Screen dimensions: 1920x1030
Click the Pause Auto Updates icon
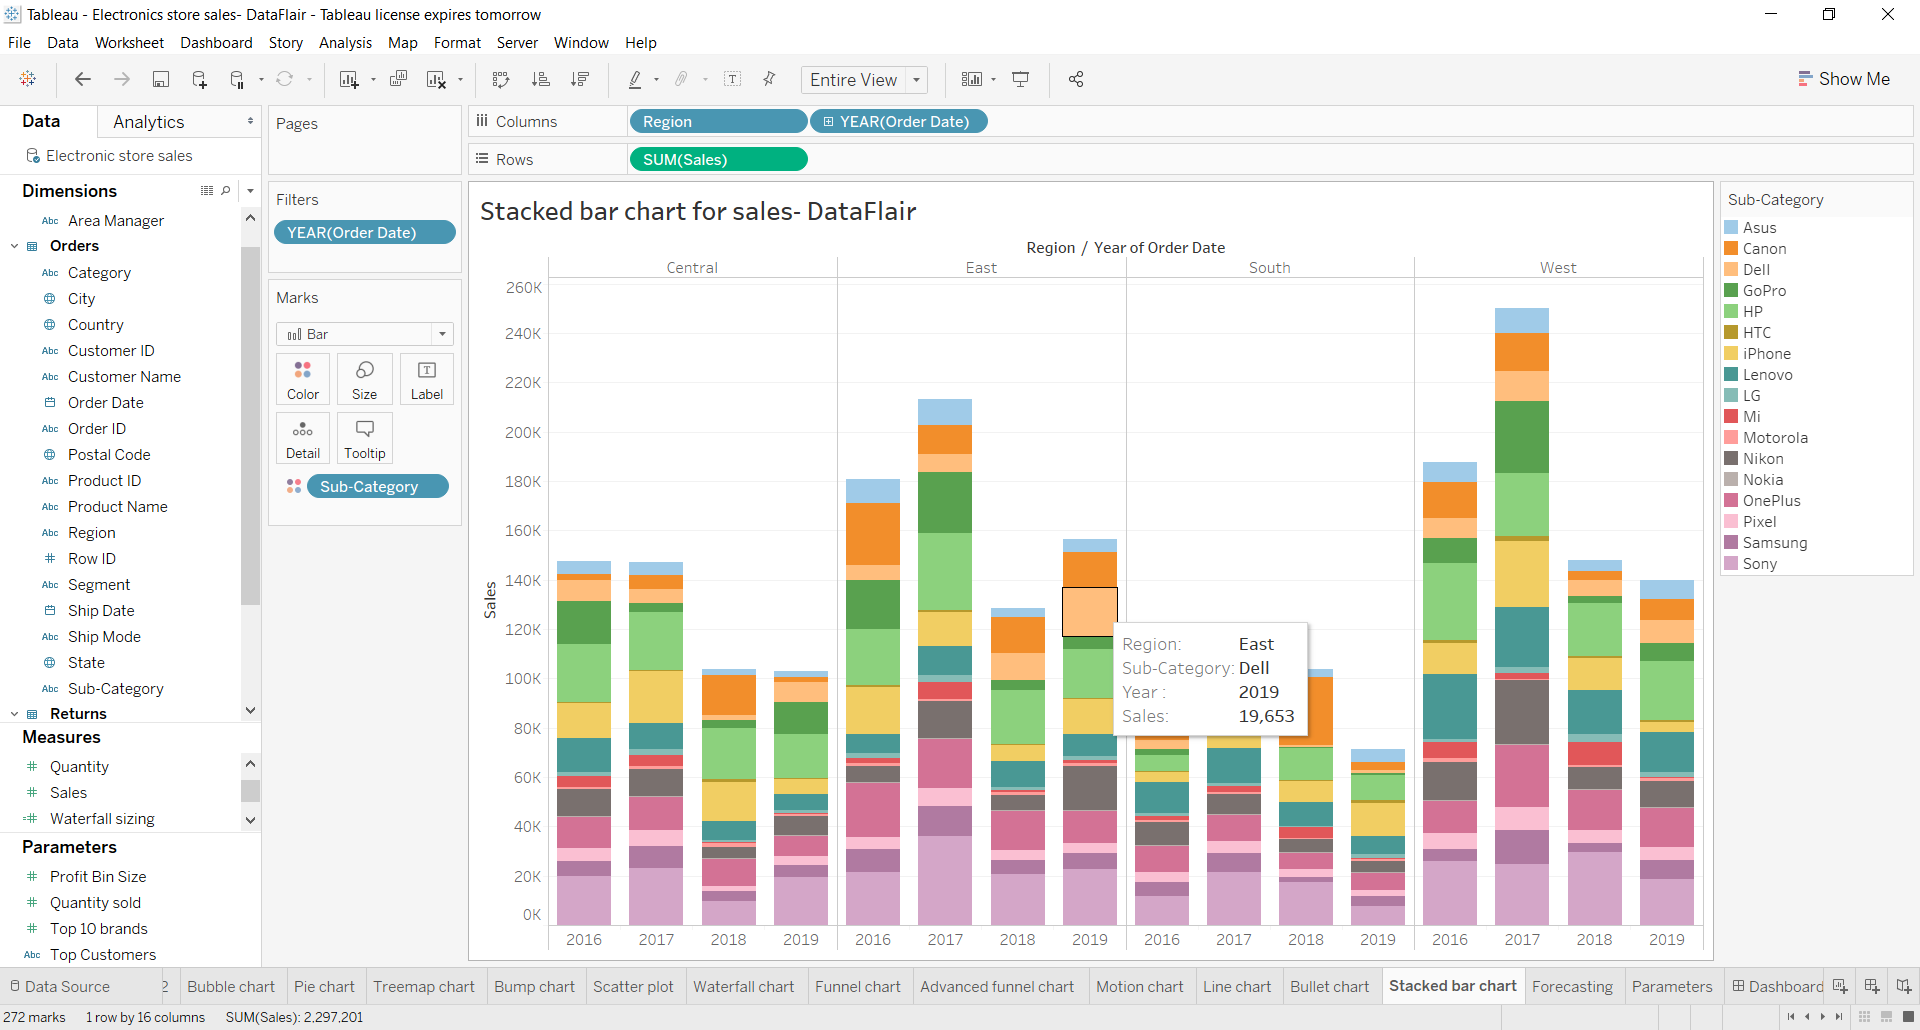point(237,79)
